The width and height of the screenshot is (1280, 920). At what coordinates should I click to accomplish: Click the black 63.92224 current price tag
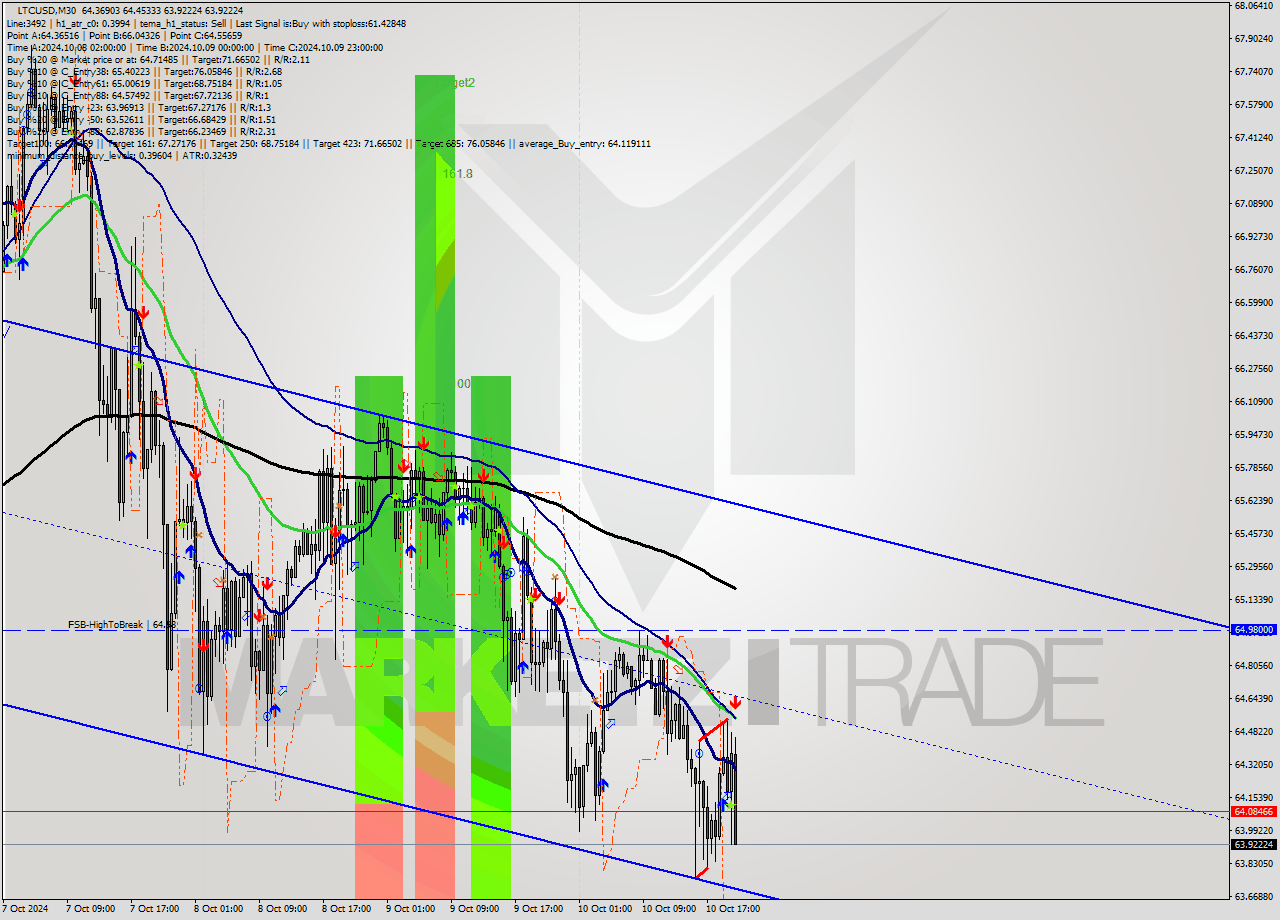coord(1254,844)
